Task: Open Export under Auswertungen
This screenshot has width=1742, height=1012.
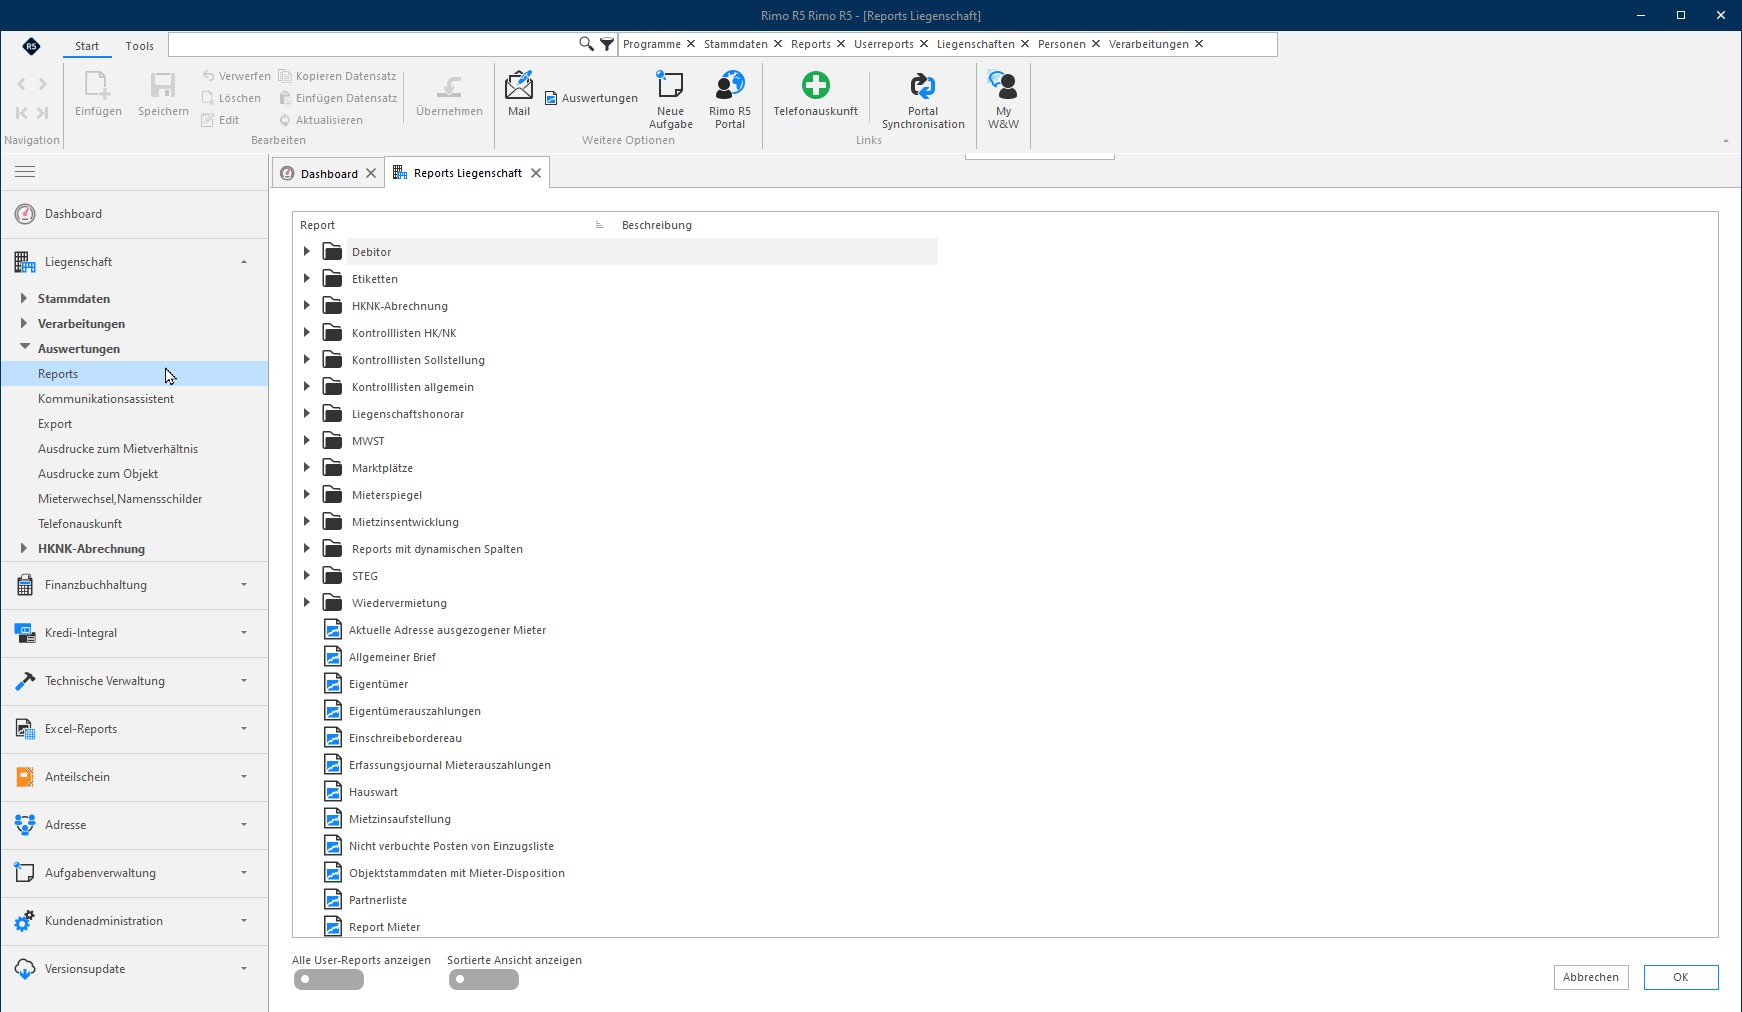Action: (x=55, y=424)
